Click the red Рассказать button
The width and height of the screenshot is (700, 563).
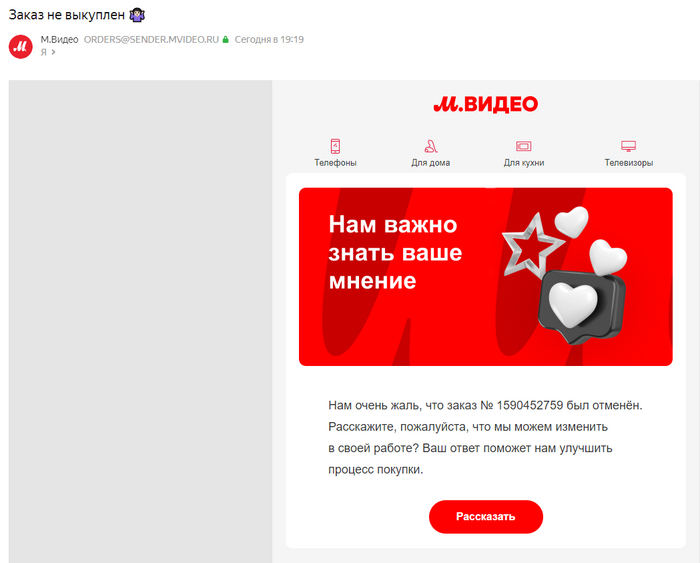[x=486, y=517]
